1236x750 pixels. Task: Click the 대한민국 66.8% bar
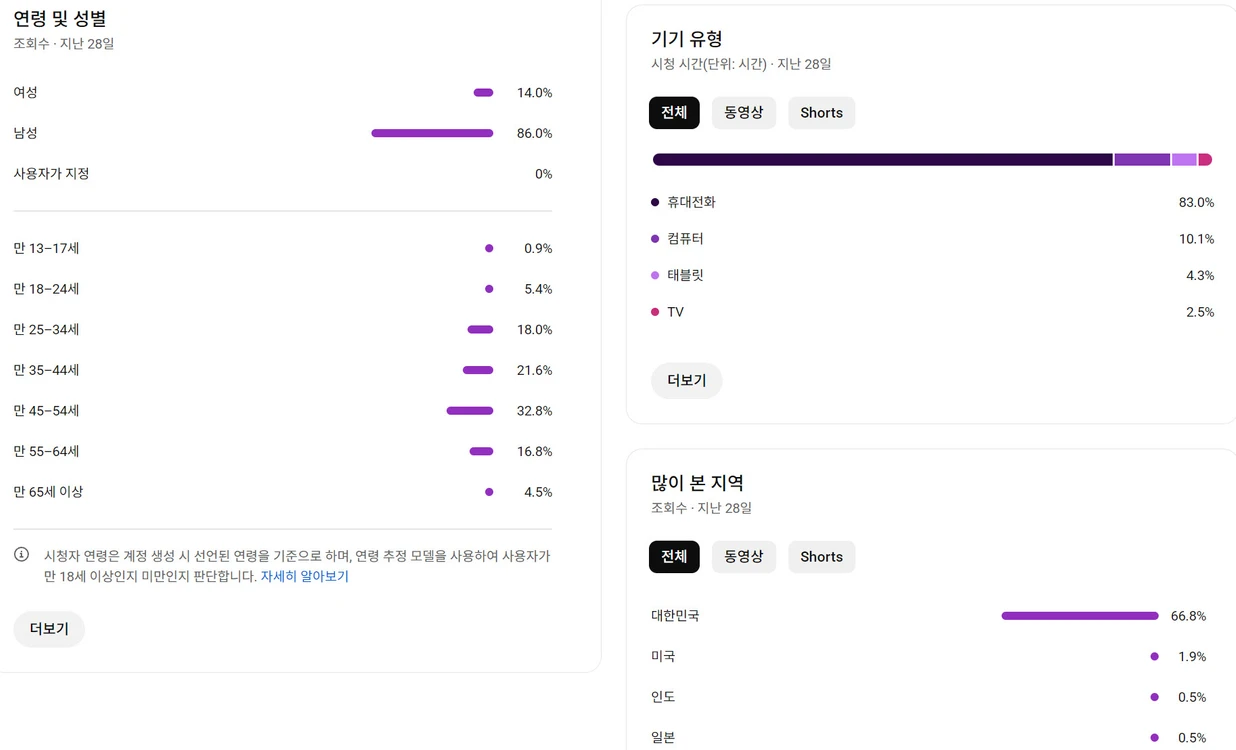[x=1080, y=616]
